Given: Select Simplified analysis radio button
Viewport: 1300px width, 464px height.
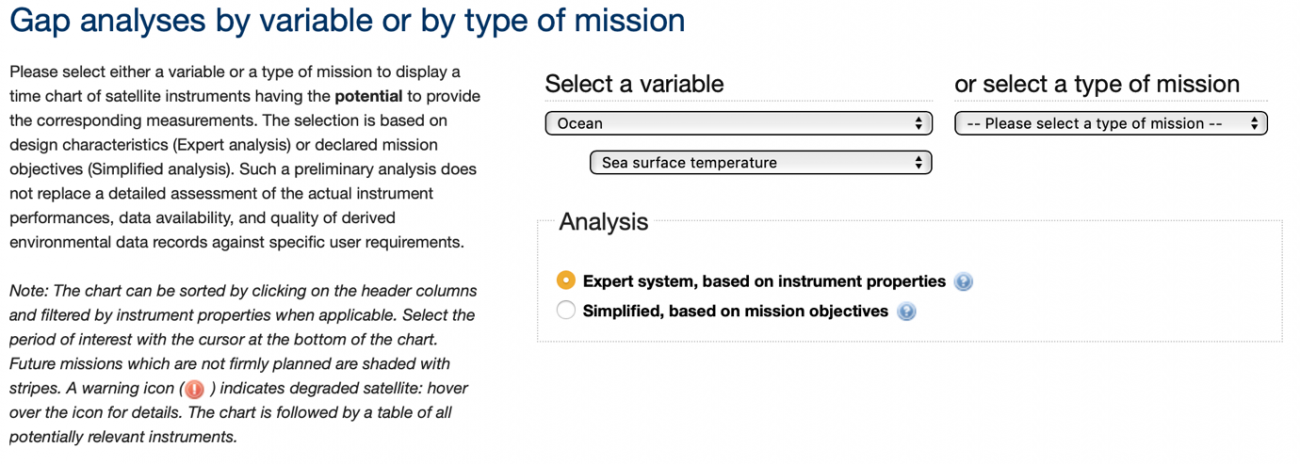Looking at the screenshot, I should pyautogui.click(x=566, y=311).
